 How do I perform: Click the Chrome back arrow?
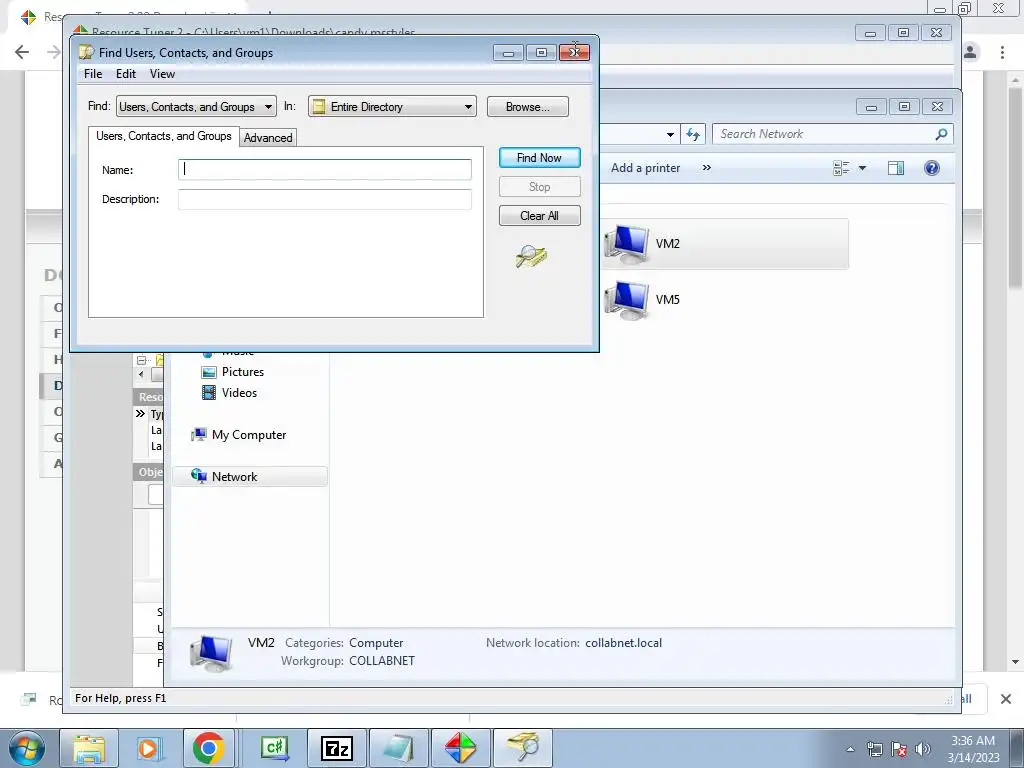click(22, 52)
